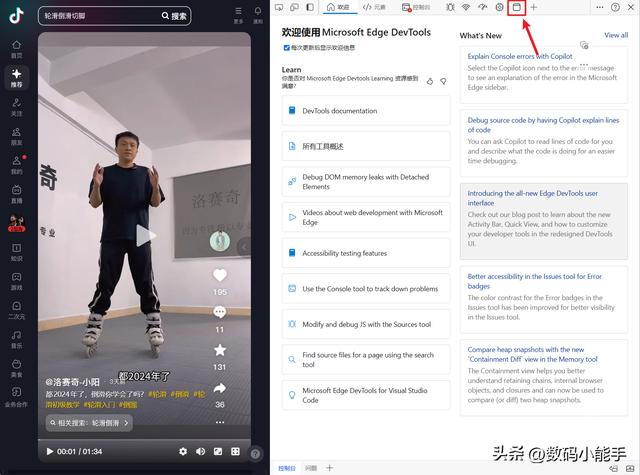Give thumbs up feedback on Learn

[430, 81]
